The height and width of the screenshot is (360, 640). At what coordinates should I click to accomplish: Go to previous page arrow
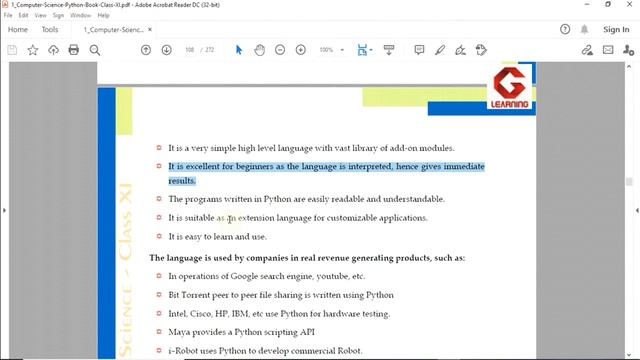point(146,50)
